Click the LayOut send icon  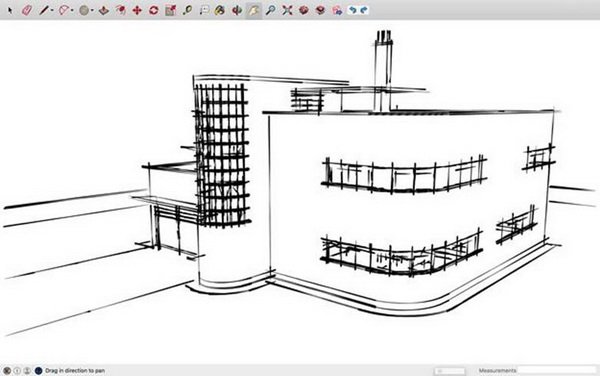click(x=337, y=10)
